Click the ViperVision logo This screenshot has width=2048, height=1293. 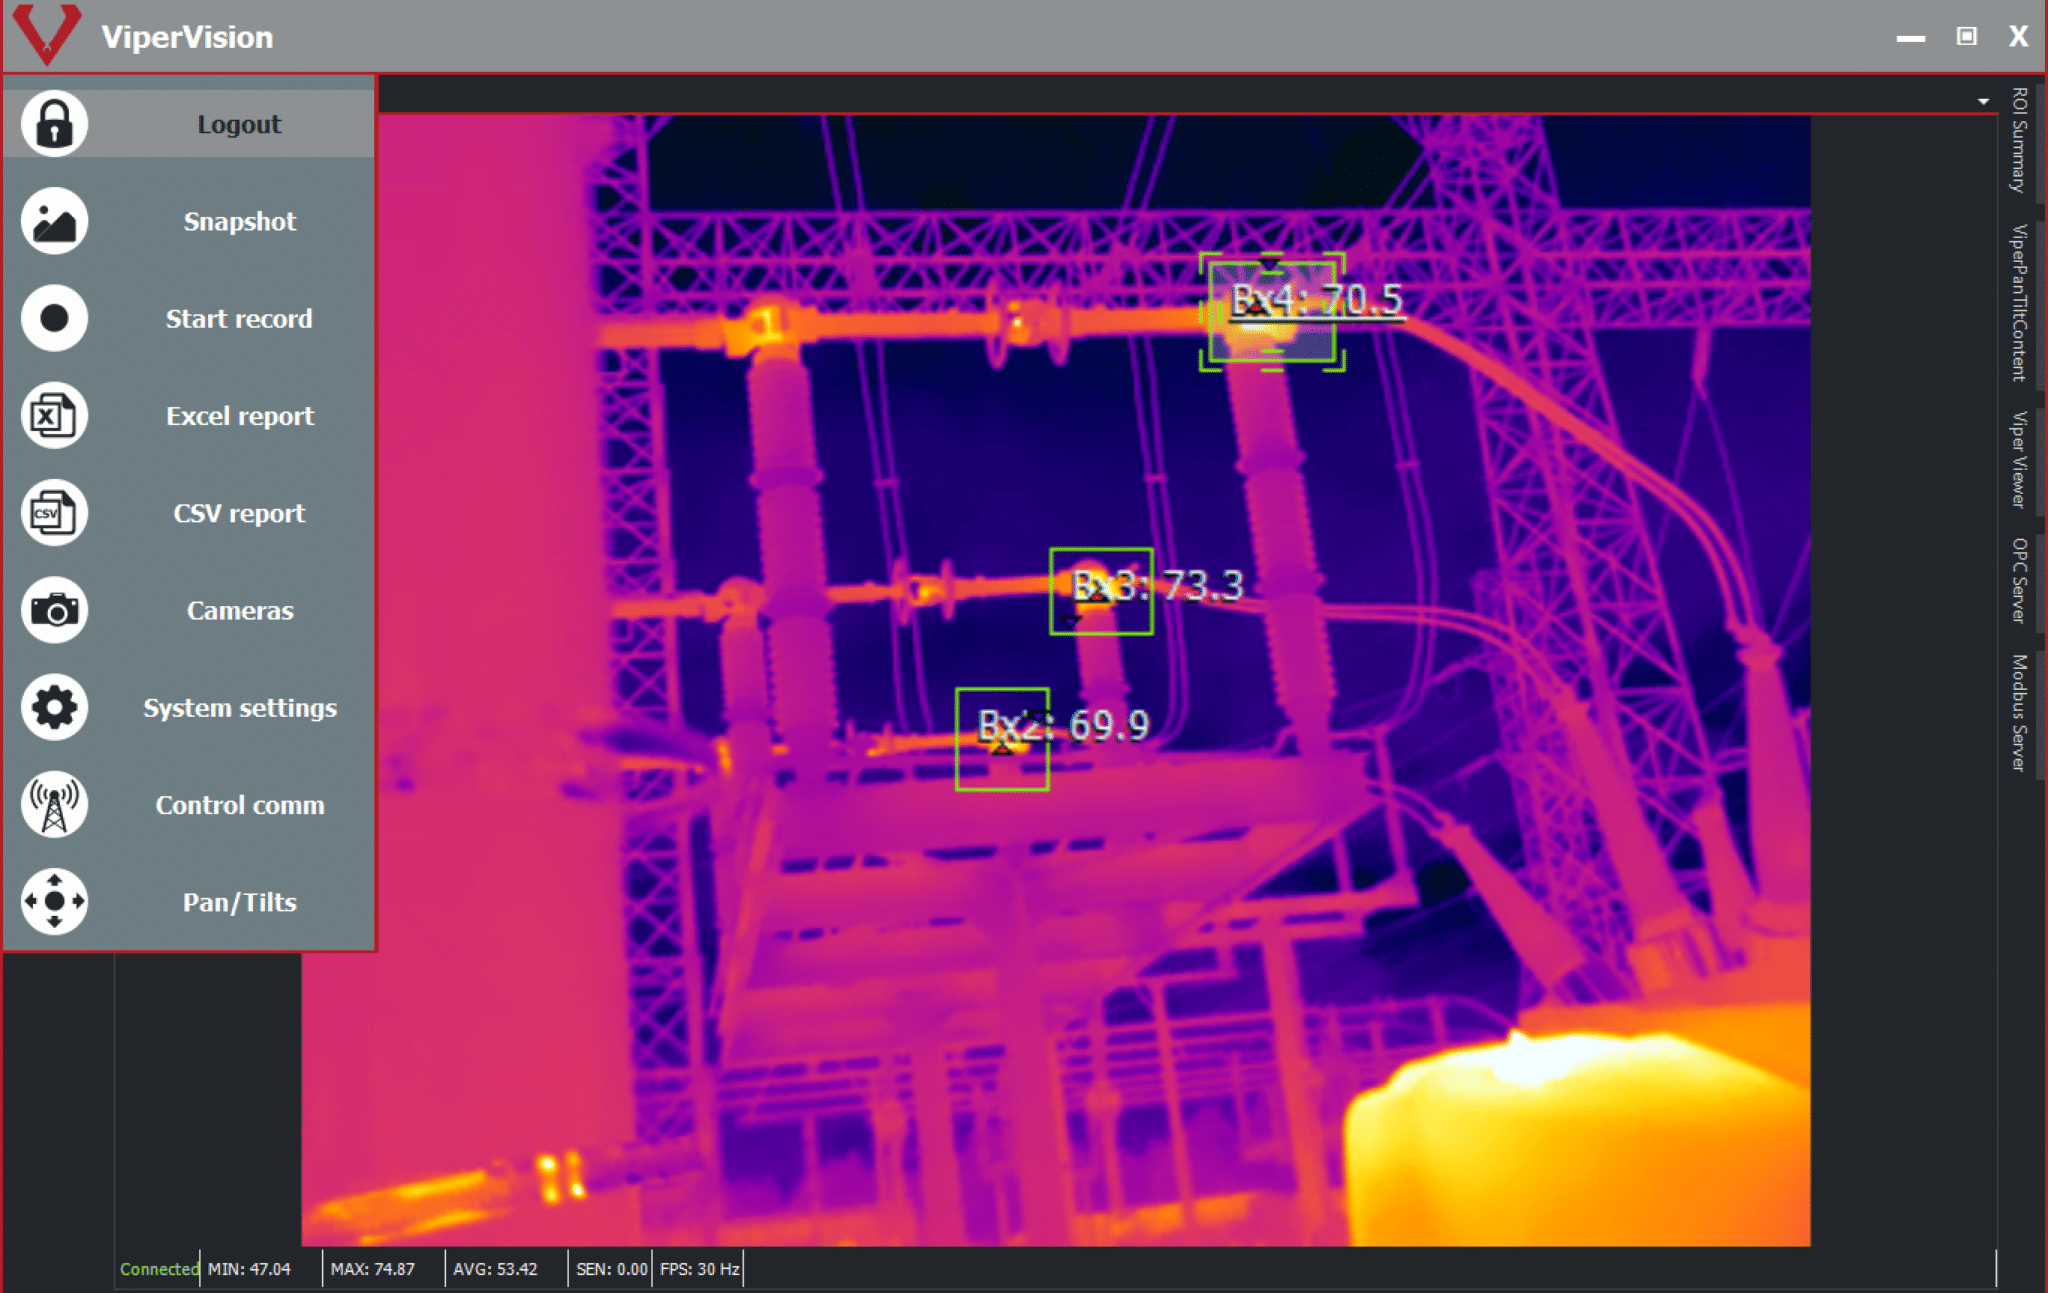[46, 34]
